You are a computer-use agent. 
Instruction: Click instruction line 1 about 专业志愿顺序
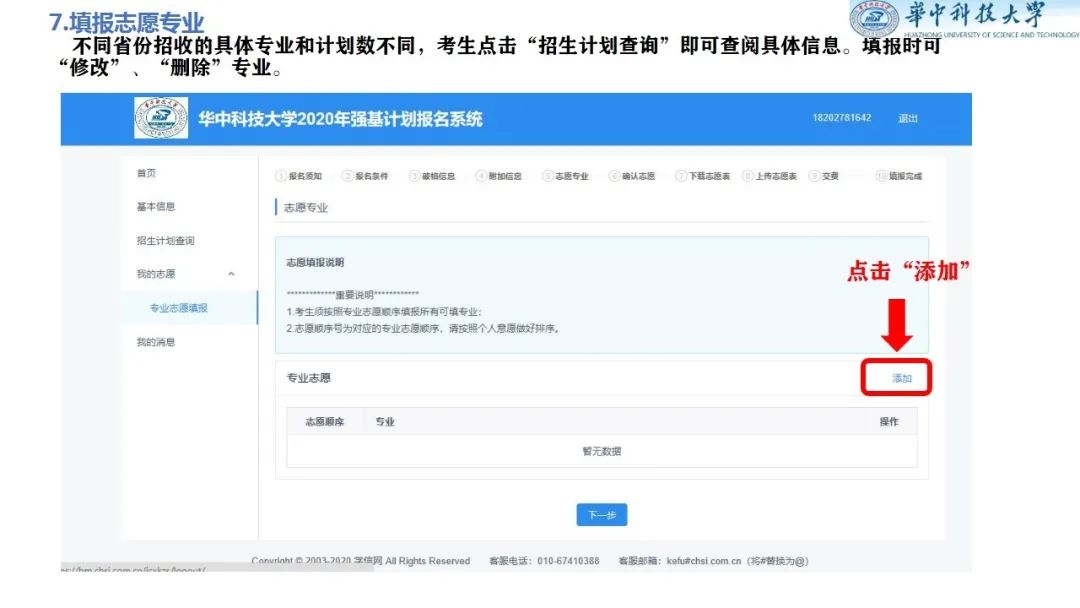tap(384, 312)
